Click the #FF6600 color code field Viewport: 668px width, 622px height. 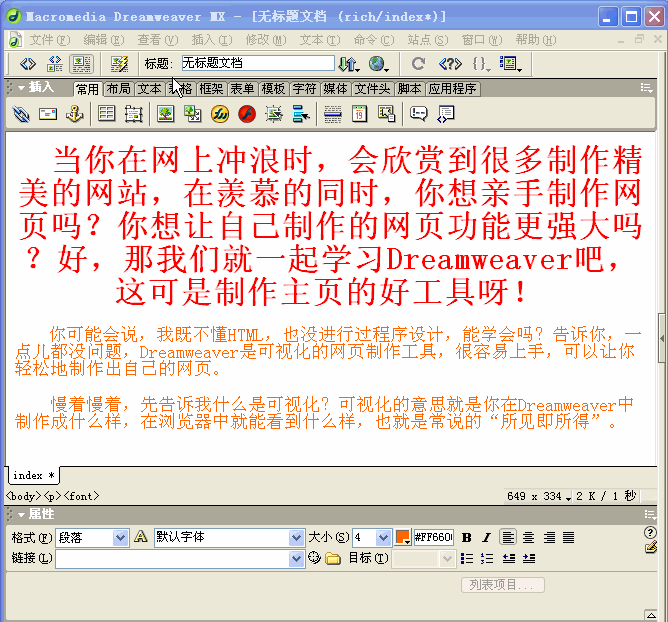[434, 537]
